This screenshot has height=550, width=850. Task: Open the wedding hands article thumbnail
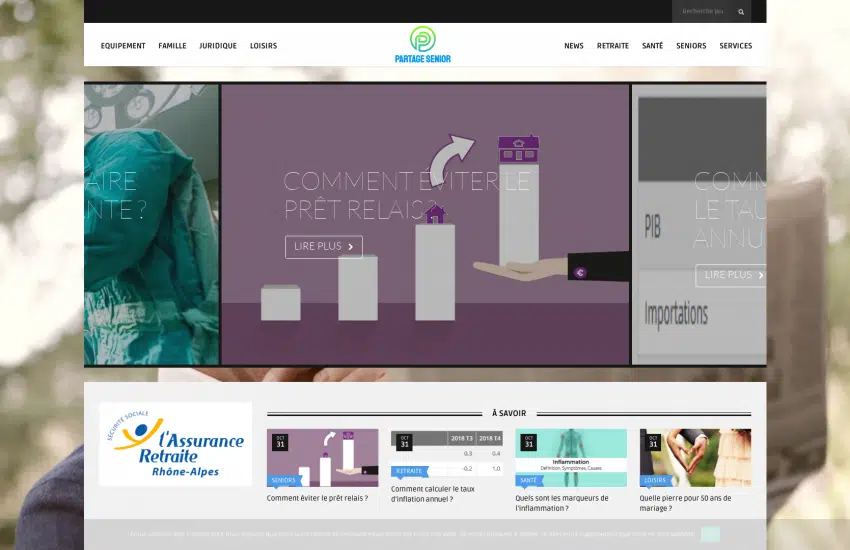pyautogui.click(x=695, y=458)
